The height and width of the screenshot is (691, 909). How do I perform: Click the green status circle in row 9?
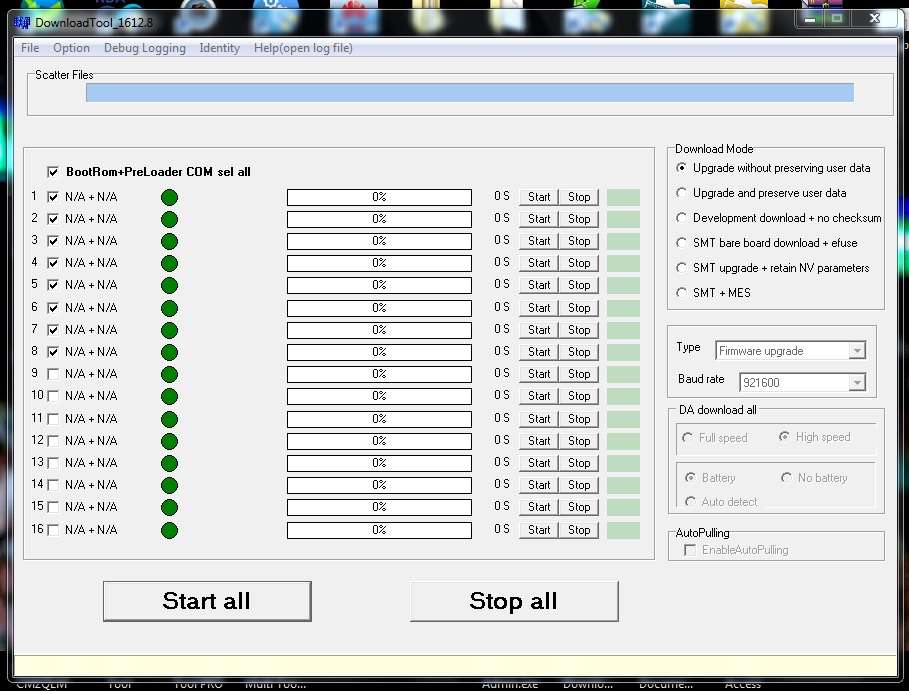pyautogui.click(x=169, y=374)
